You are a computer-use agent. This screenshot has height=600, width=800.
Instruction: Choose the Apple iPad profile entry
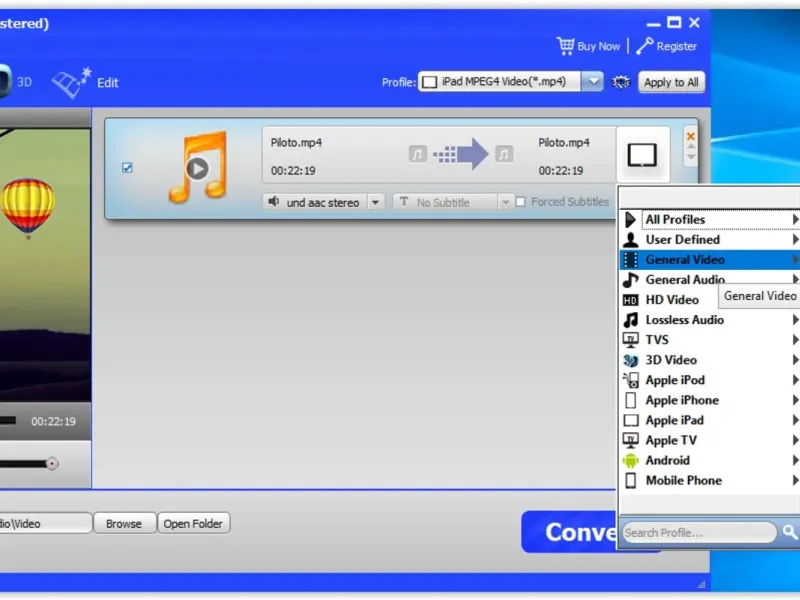coord(710,420)
